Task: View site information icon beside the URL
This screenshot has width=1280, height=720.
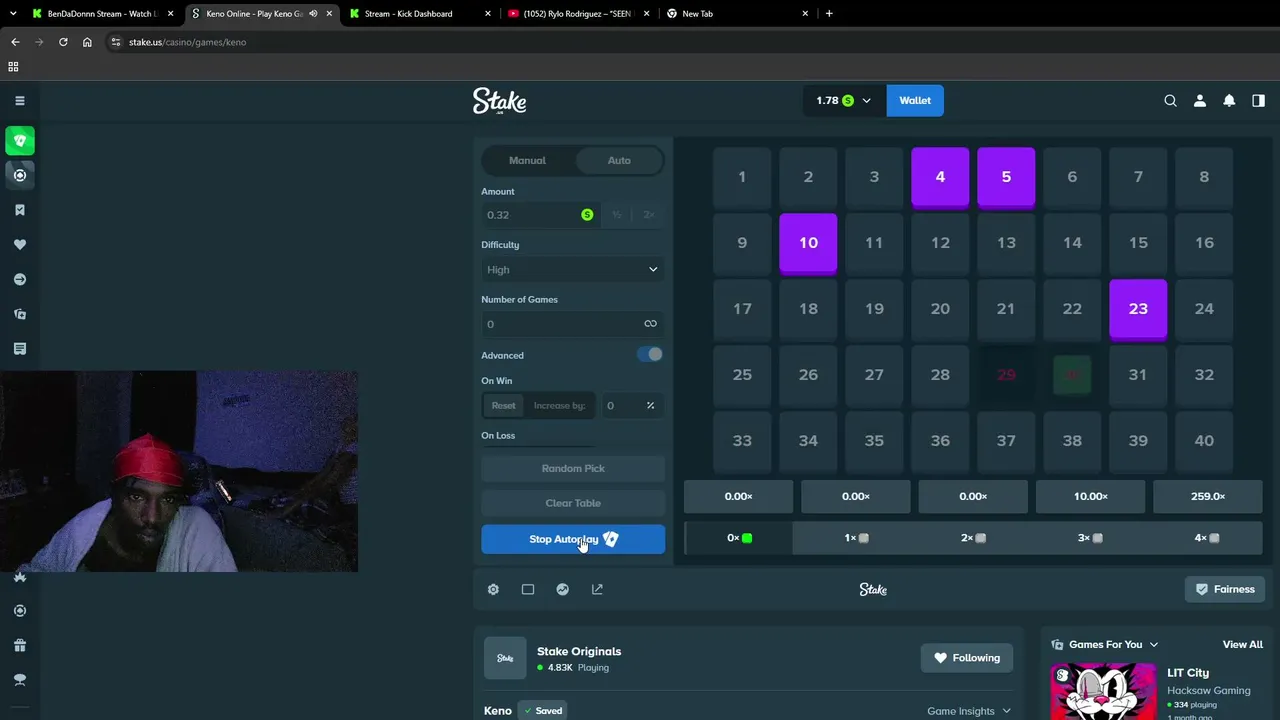Action: (116, 42)
